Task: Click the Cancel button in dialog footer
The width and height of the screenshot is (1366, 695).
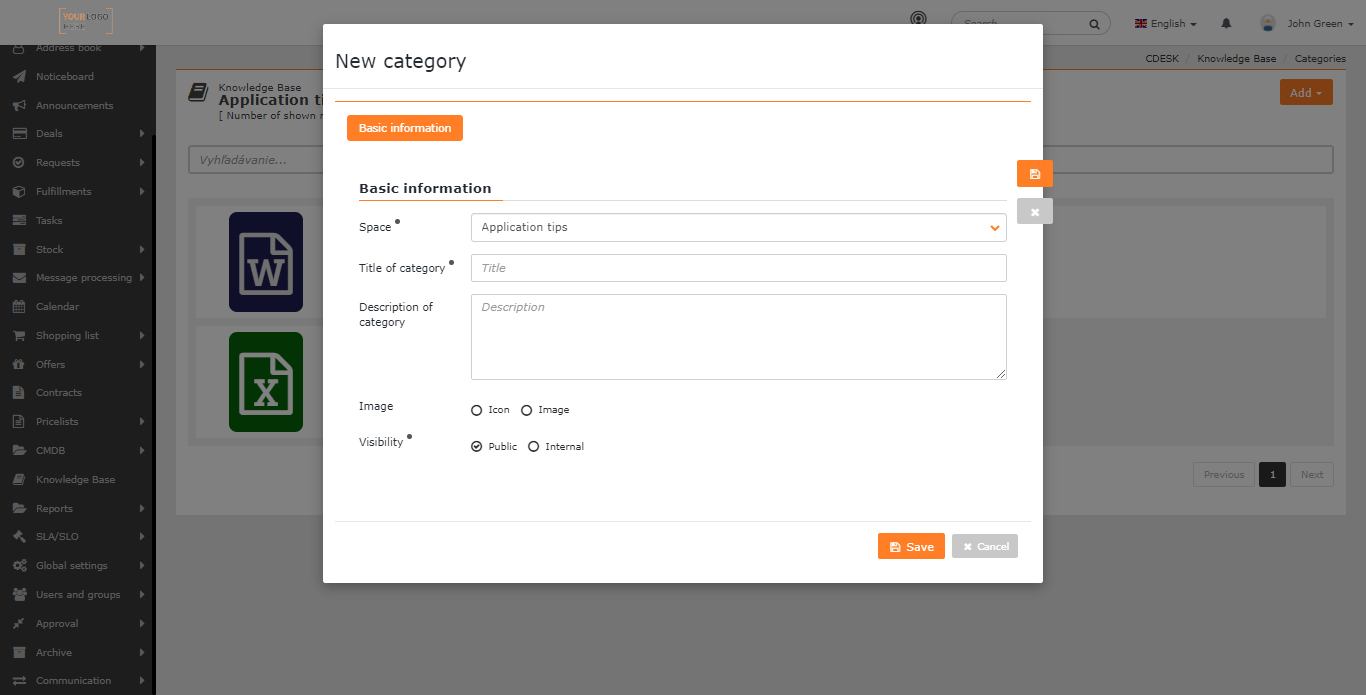Action: point(985,546)
